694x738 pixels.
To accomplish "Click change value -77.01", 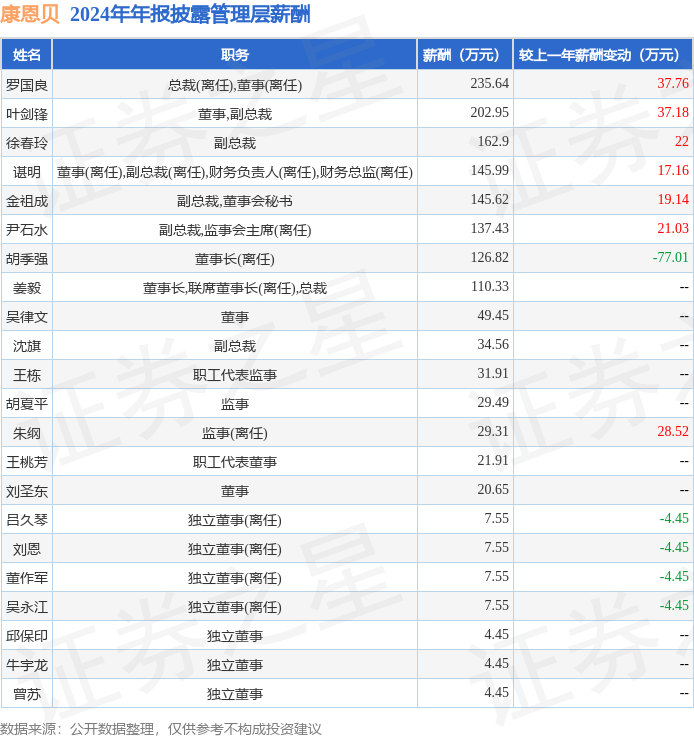I will (670, 257).
